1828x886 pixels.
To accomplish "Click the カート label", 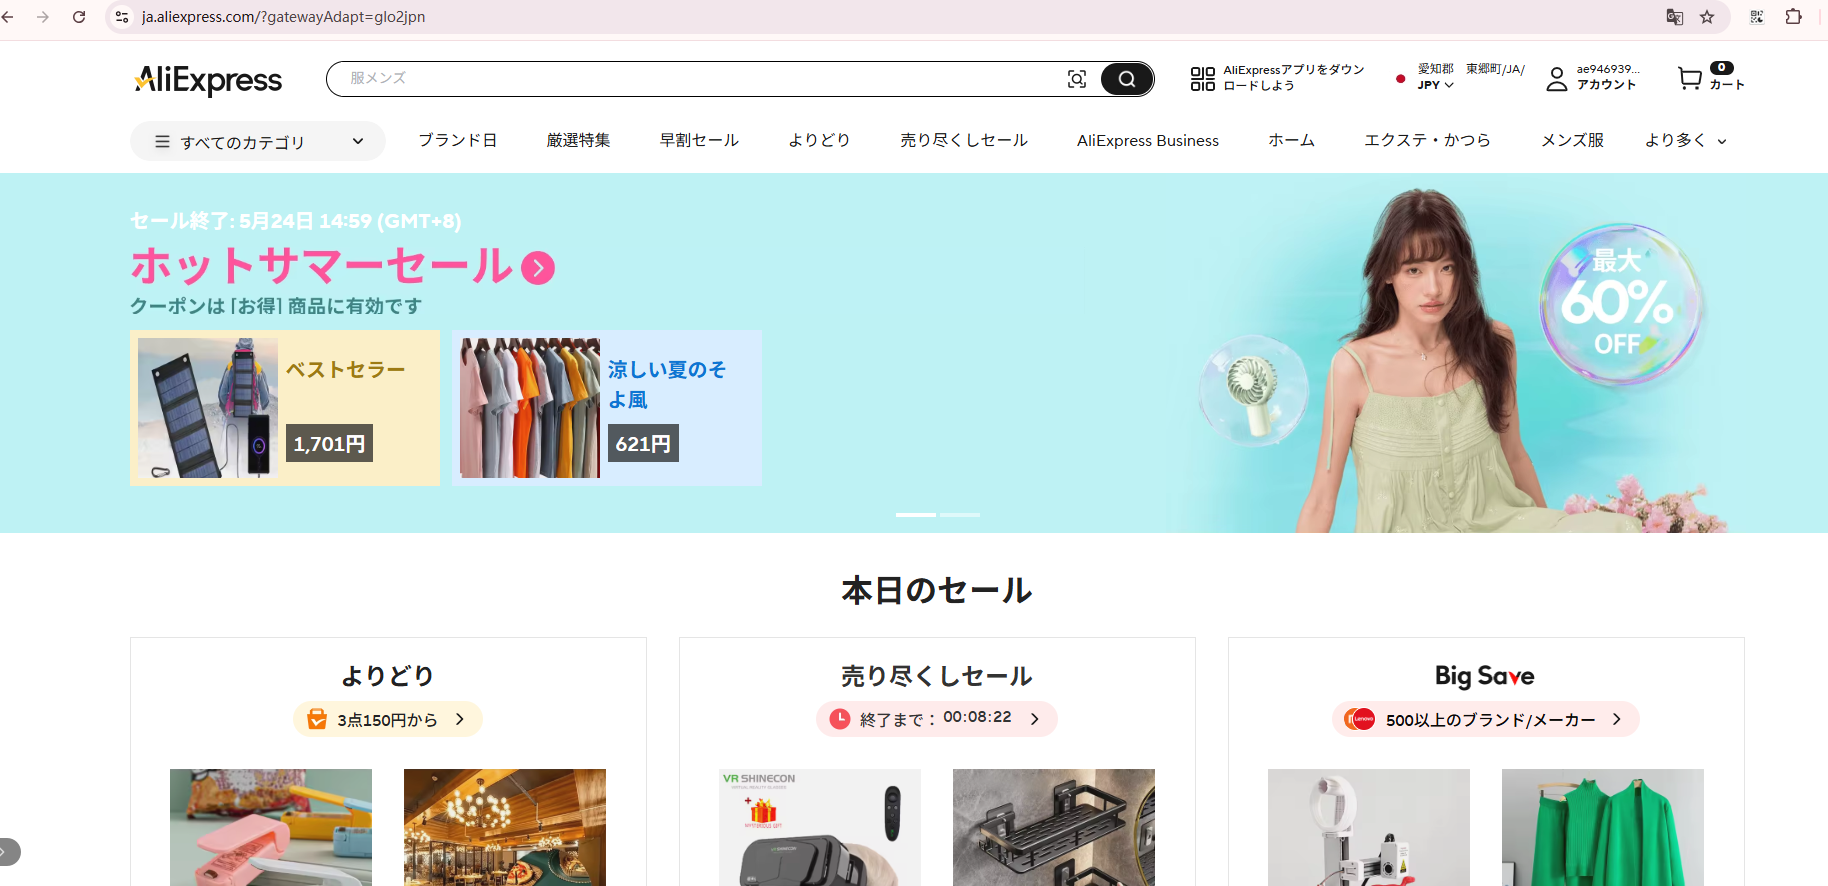I will click(1726, 85).
